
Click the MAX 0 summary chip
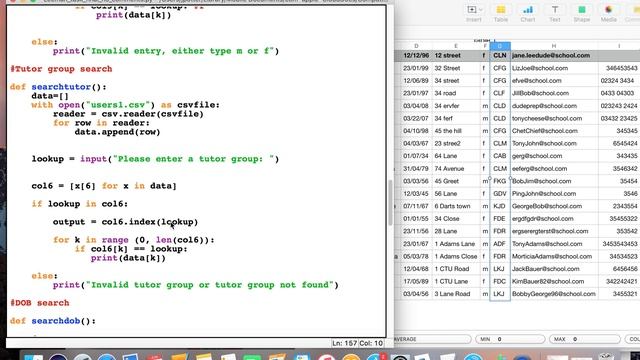coord(584,339)
